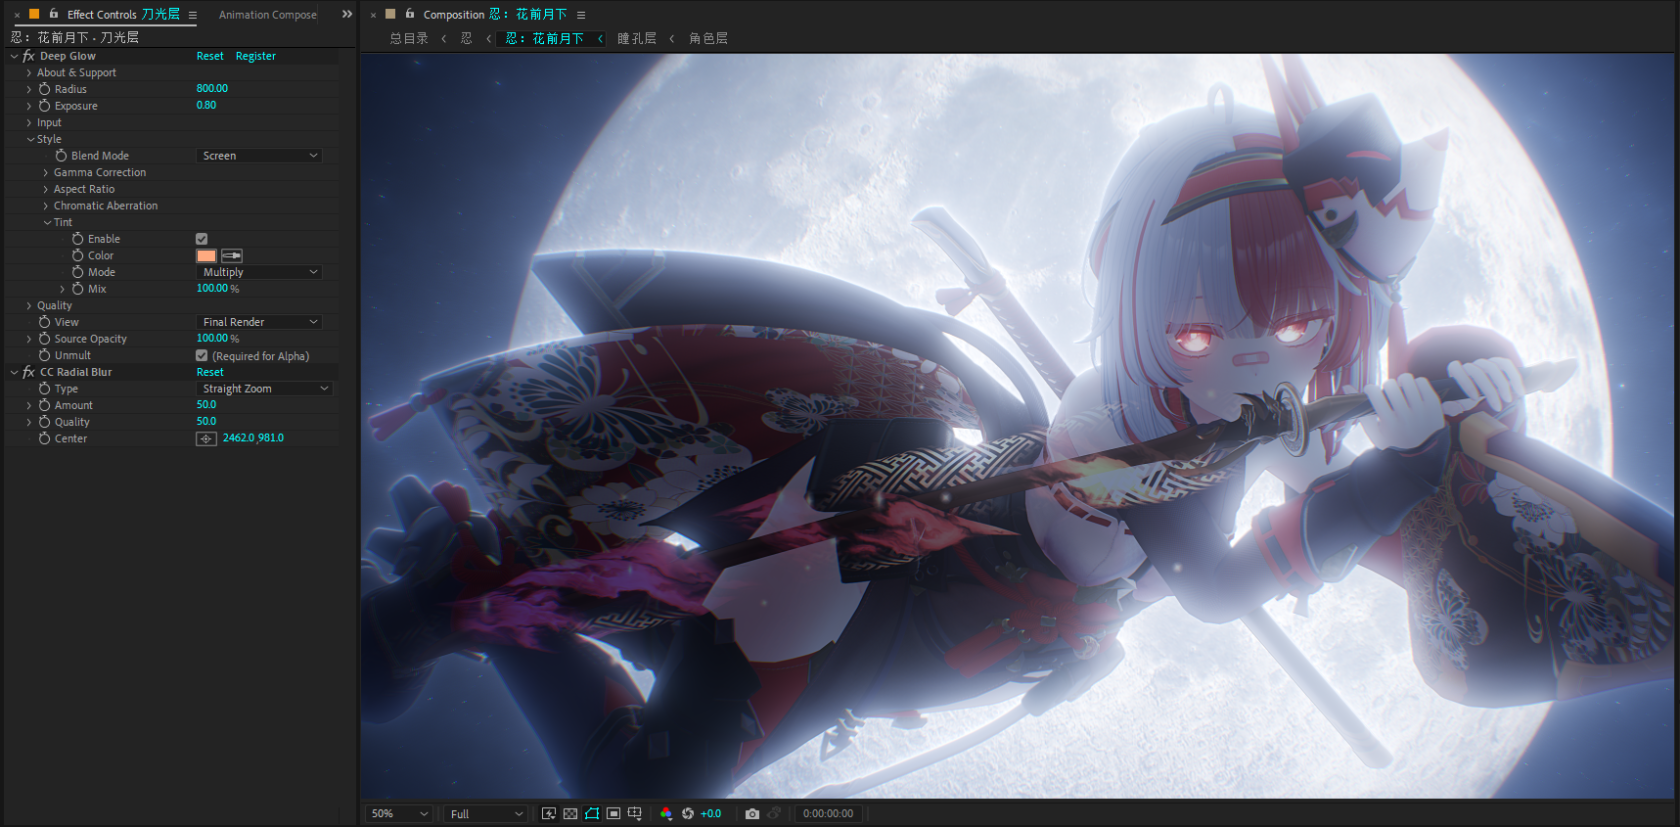
Task: Open the 50% magnification dropdown
Action: (399, 814)
